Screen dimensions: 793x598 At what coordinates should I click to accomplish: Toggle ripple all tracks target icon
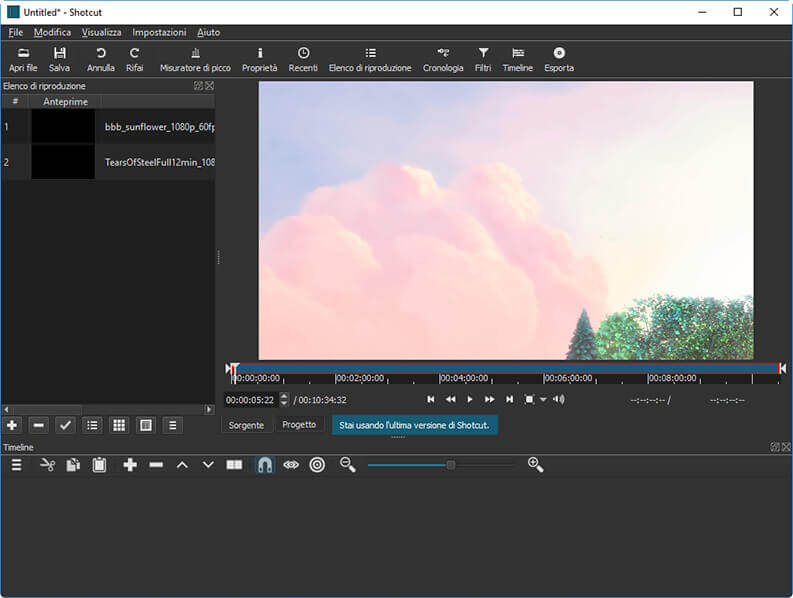pos(317,465)
